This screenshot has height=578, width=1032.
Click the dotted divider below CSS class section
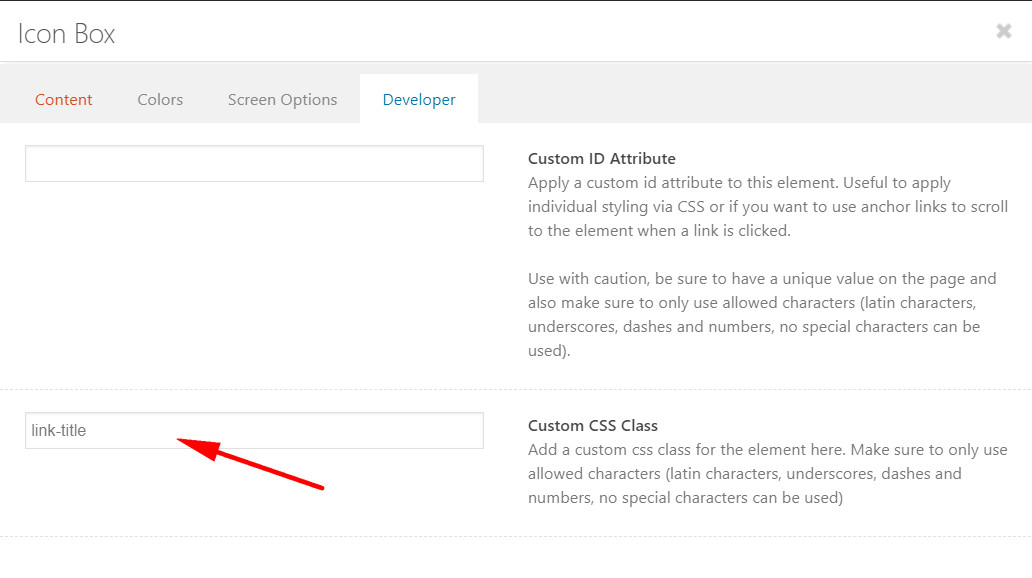coord(516,537)
